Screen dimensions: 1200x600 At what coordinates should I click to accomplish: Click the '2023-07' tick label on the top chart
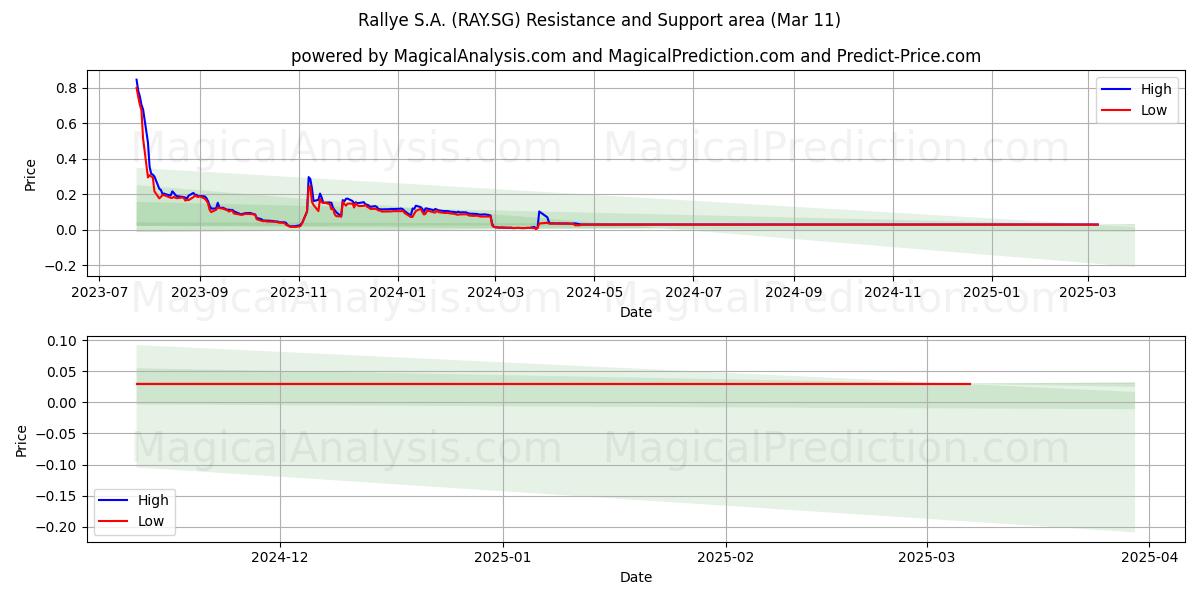(99, 292)
